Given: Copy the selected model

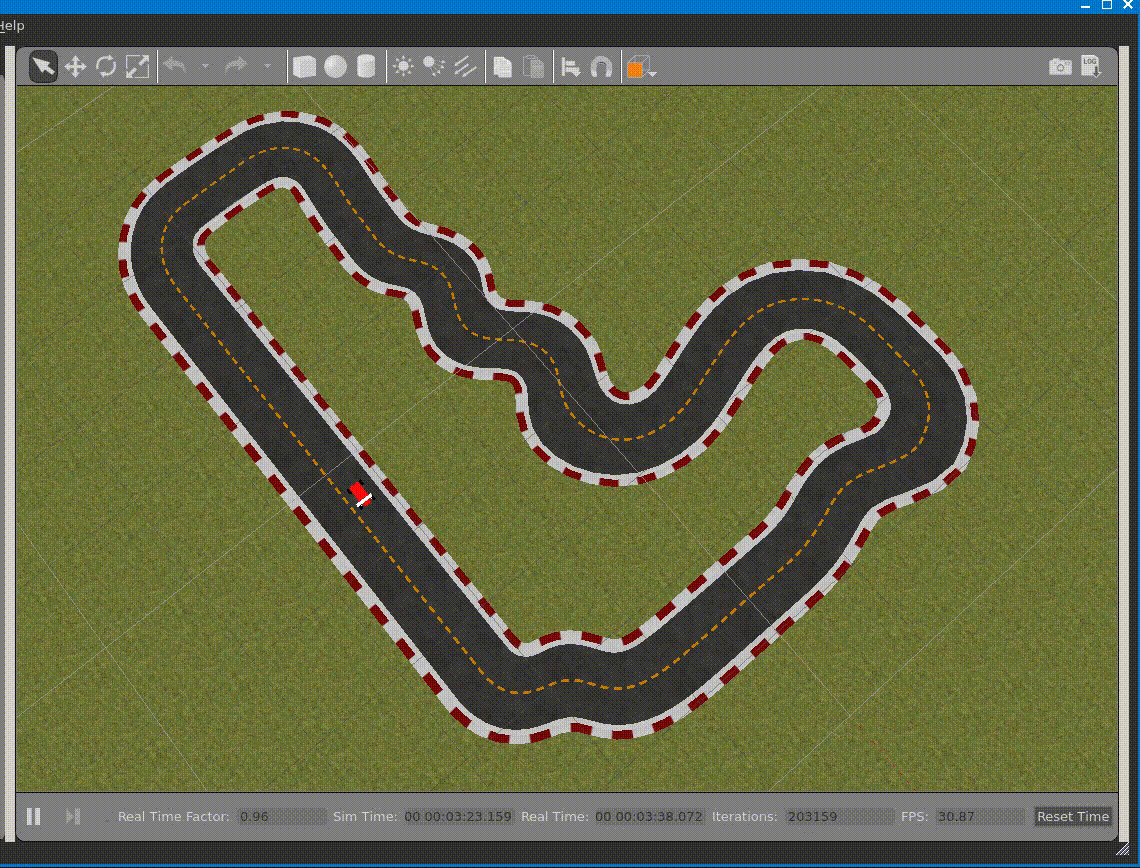Looking at the screenshot, I should (502, 68).
